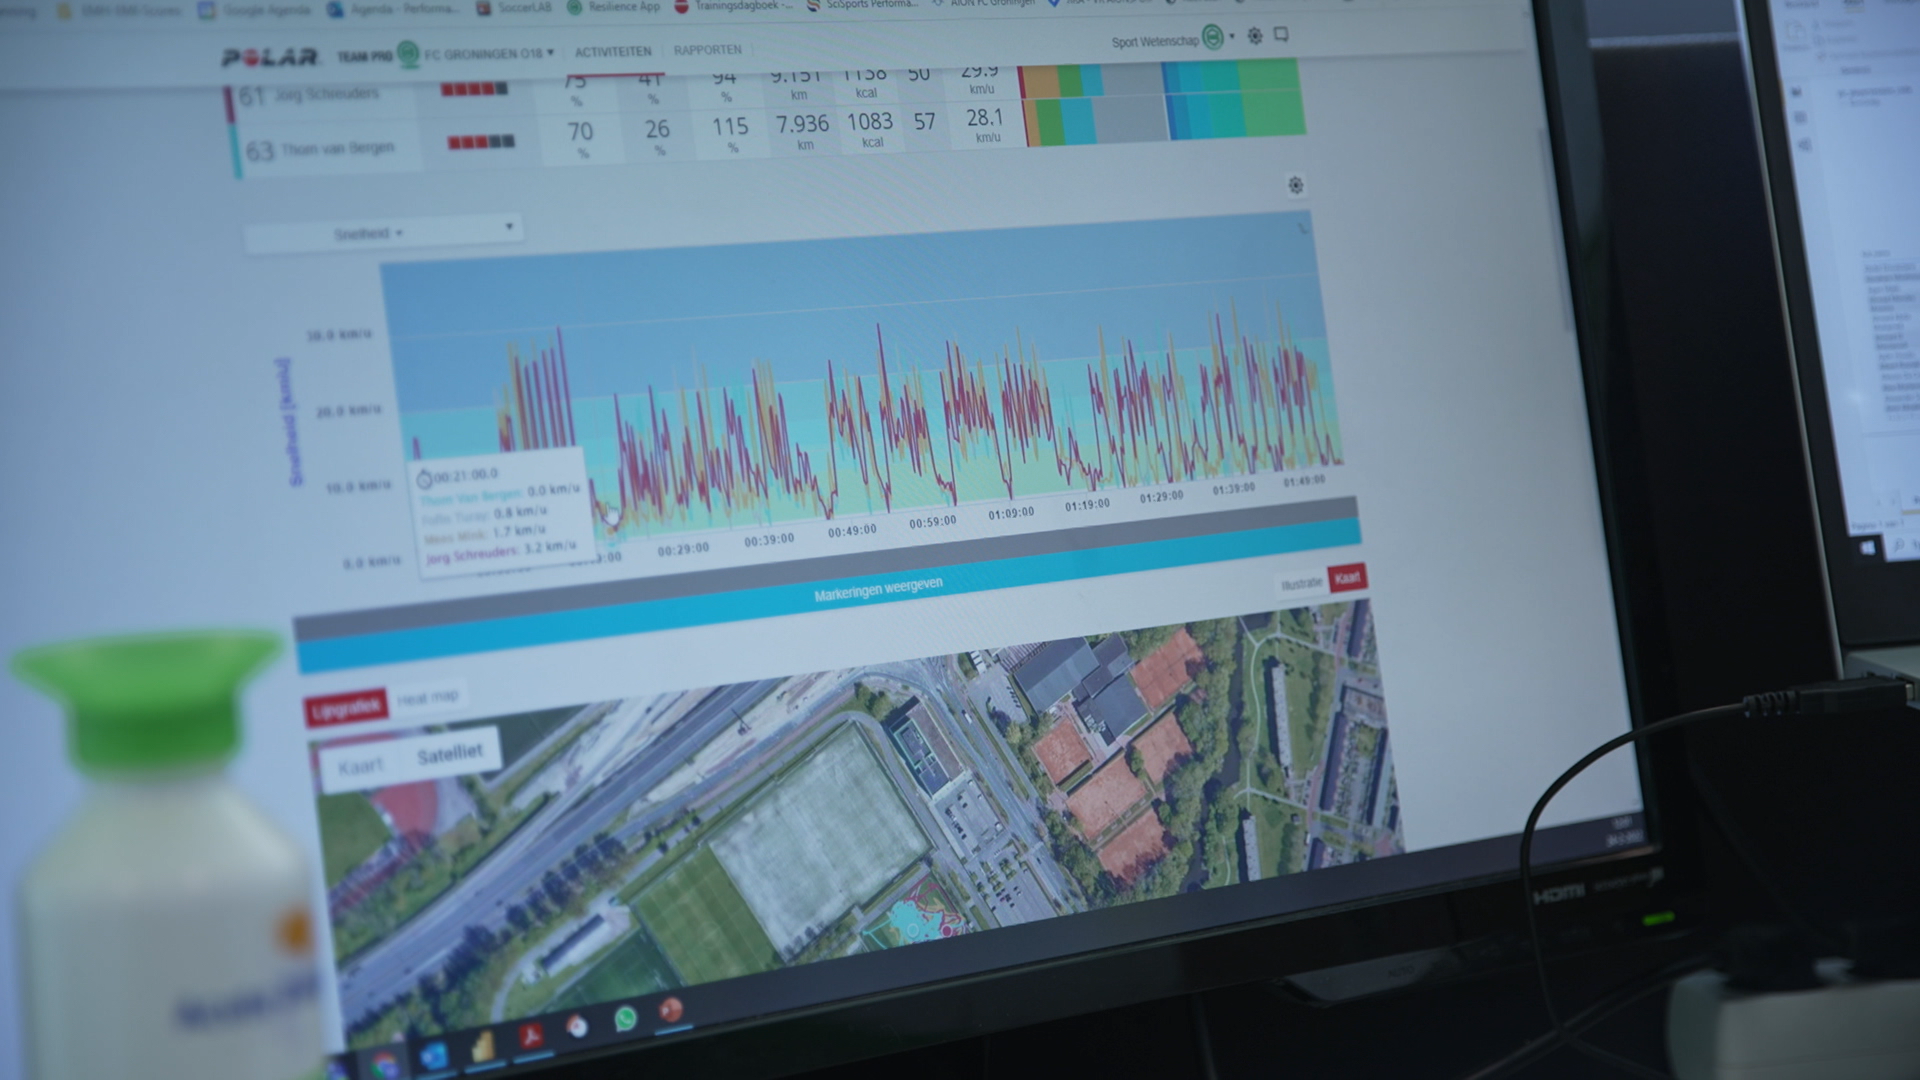
Task: Click the Sport Wetenschap profile avatar
Action: tap(1212, 38)
